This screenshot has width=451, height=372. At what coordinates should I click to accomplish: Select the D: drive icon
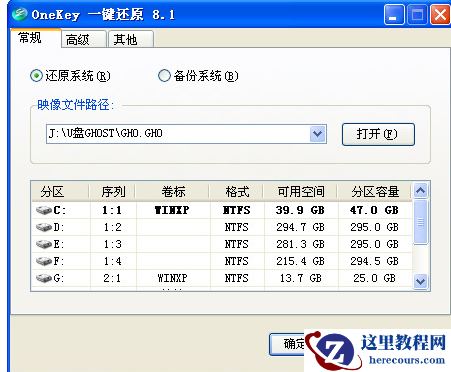pos(44,227)
